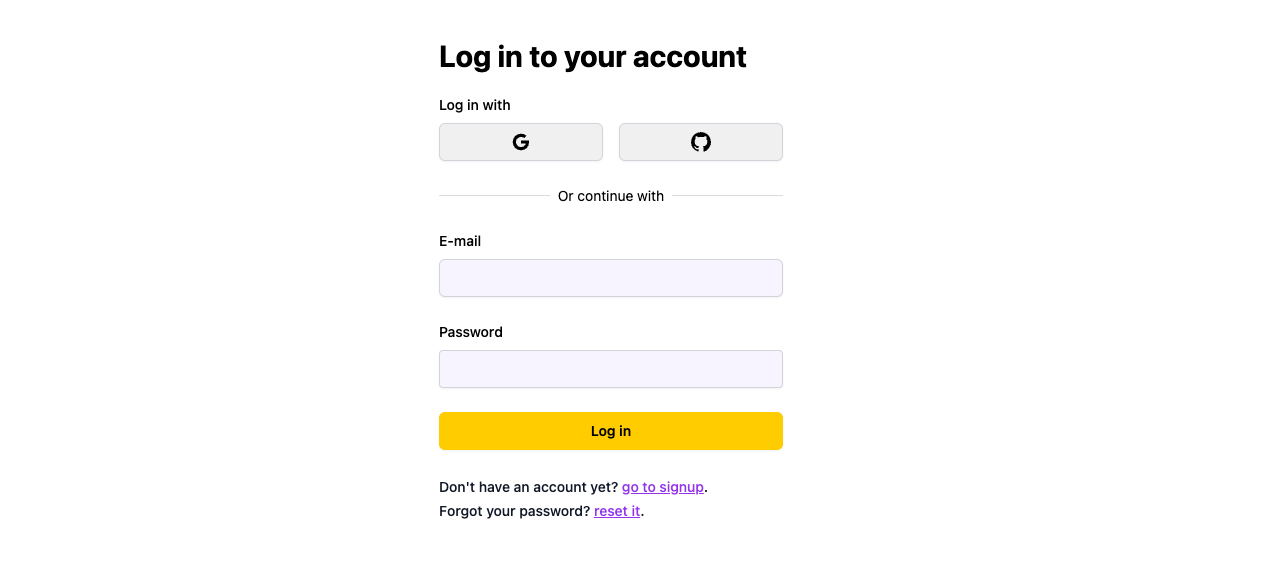
Task: Open the go to signup link
Action: pos(662,487)
